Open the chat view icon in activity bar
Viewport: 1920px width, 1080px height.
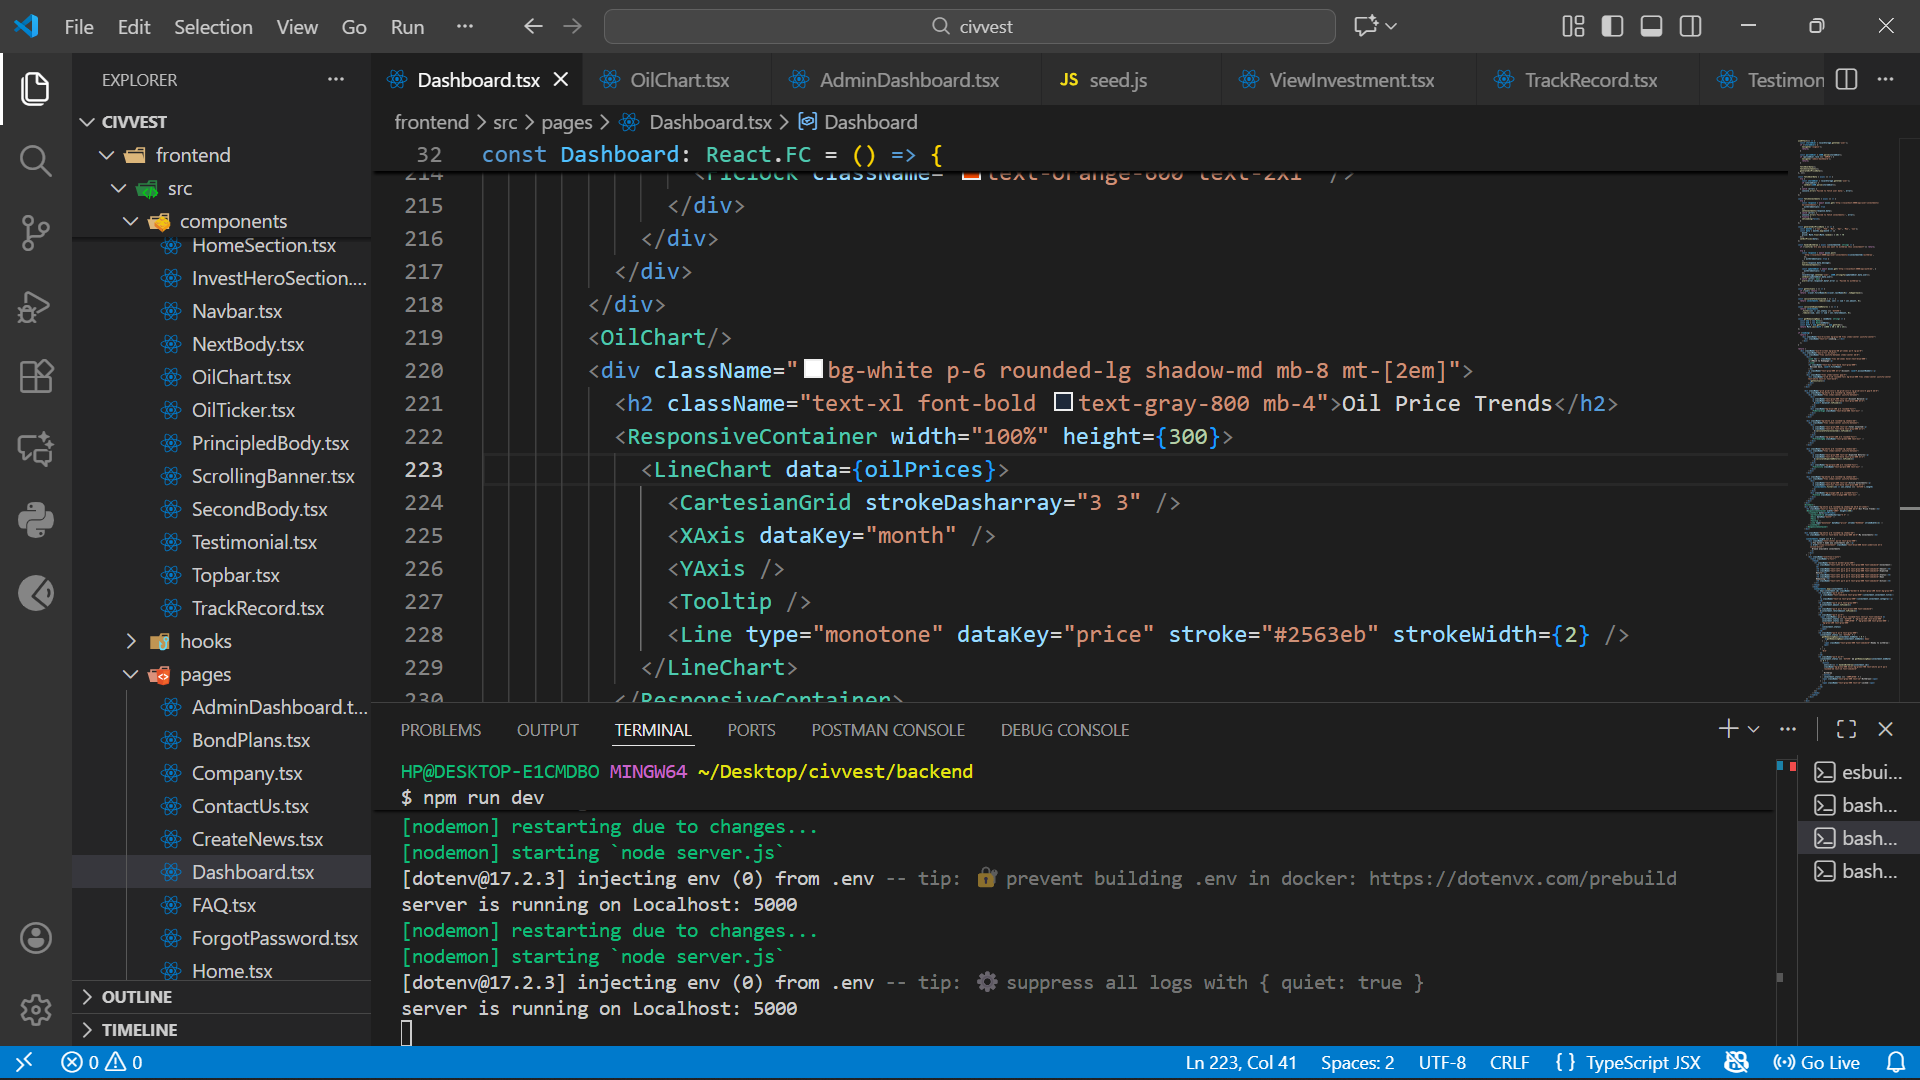pyautogui.click(x=35, y=449)
